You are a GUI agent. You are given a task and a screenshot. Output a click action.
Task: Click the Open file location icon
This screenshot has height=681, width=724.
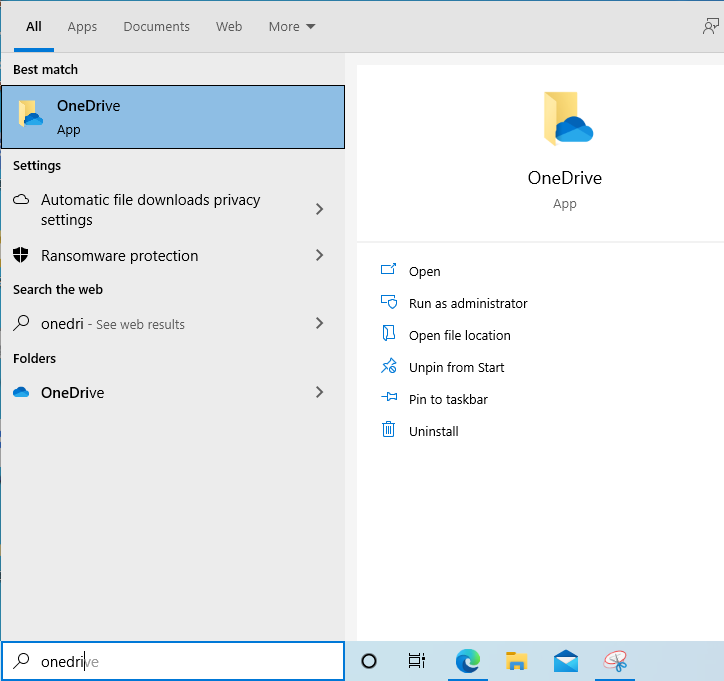click(389, 333)
